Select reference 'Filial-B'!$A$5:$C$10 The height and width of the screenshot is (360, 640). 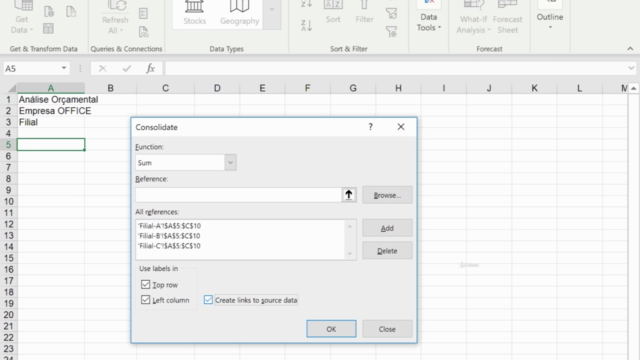(x=169, y=236)
